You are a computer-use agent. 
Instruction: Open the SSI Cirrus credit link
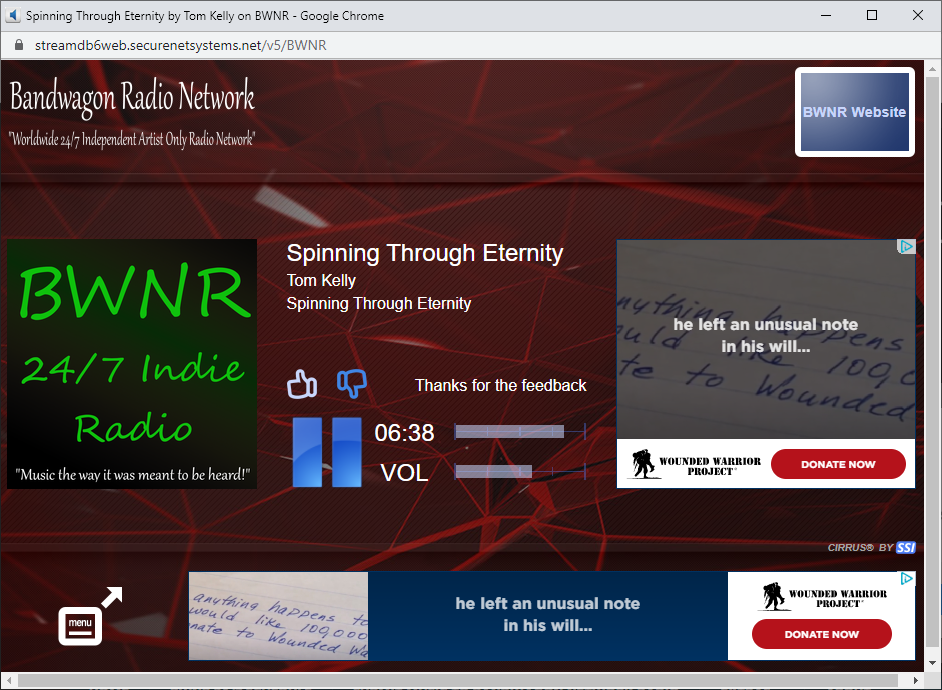(x=871, y=548)
